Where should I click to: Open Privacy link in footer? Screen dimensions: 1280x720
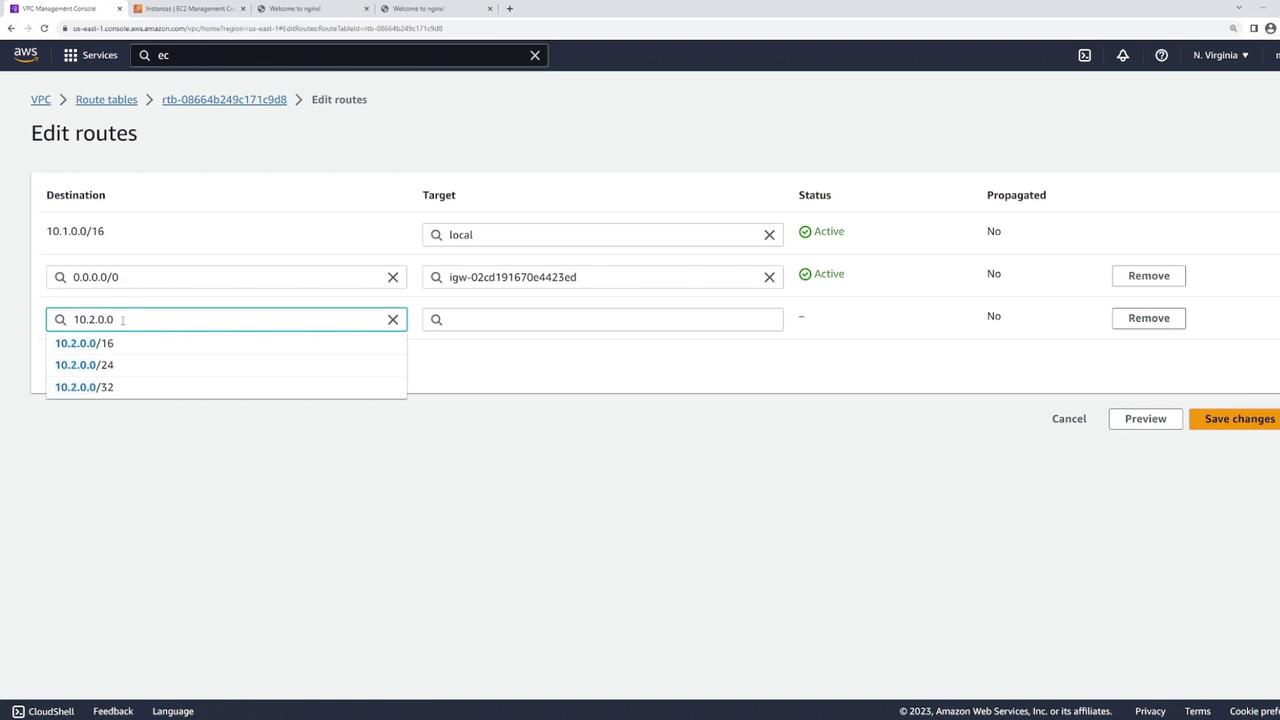(1150, 711)
